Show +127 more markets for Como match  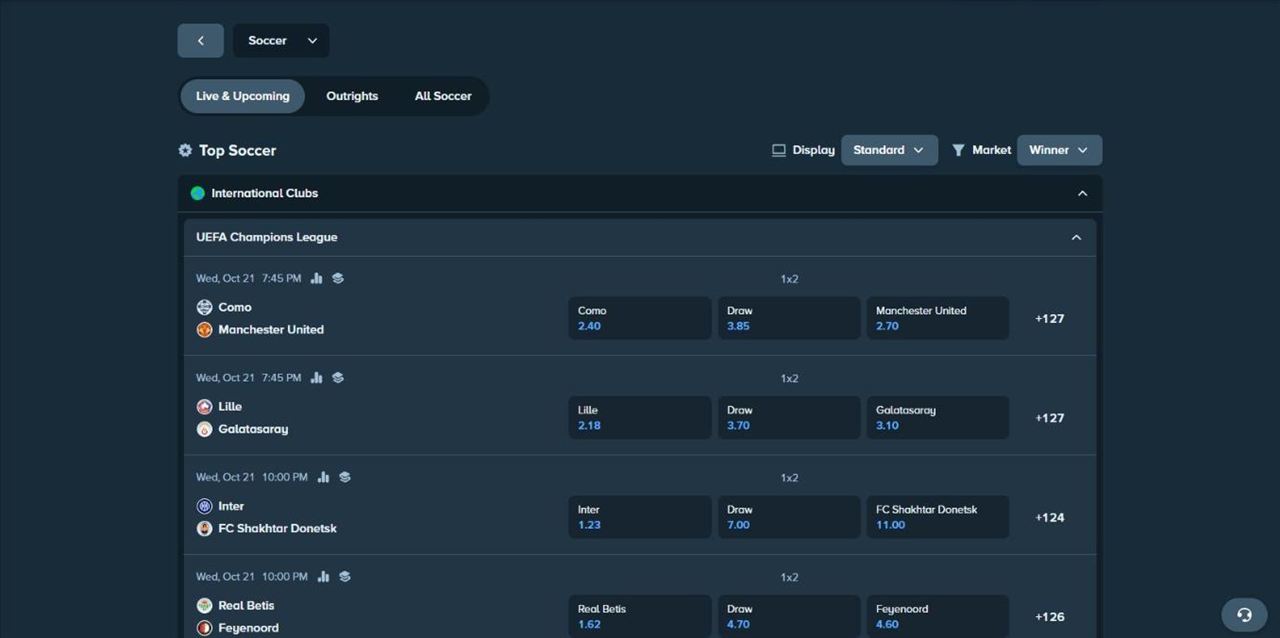pyautogui.click(x=1049, y=318)
